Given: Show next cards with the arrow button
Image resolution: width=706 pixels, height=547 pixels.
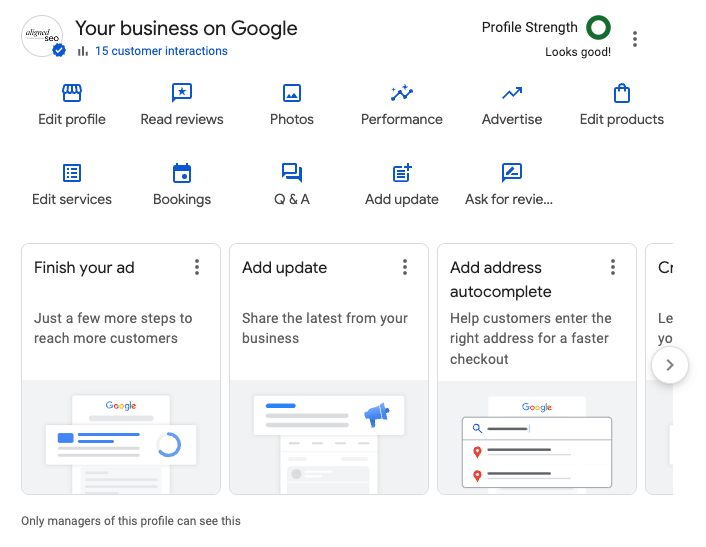Looking at the screenshot, I should (x=670, y=365).
